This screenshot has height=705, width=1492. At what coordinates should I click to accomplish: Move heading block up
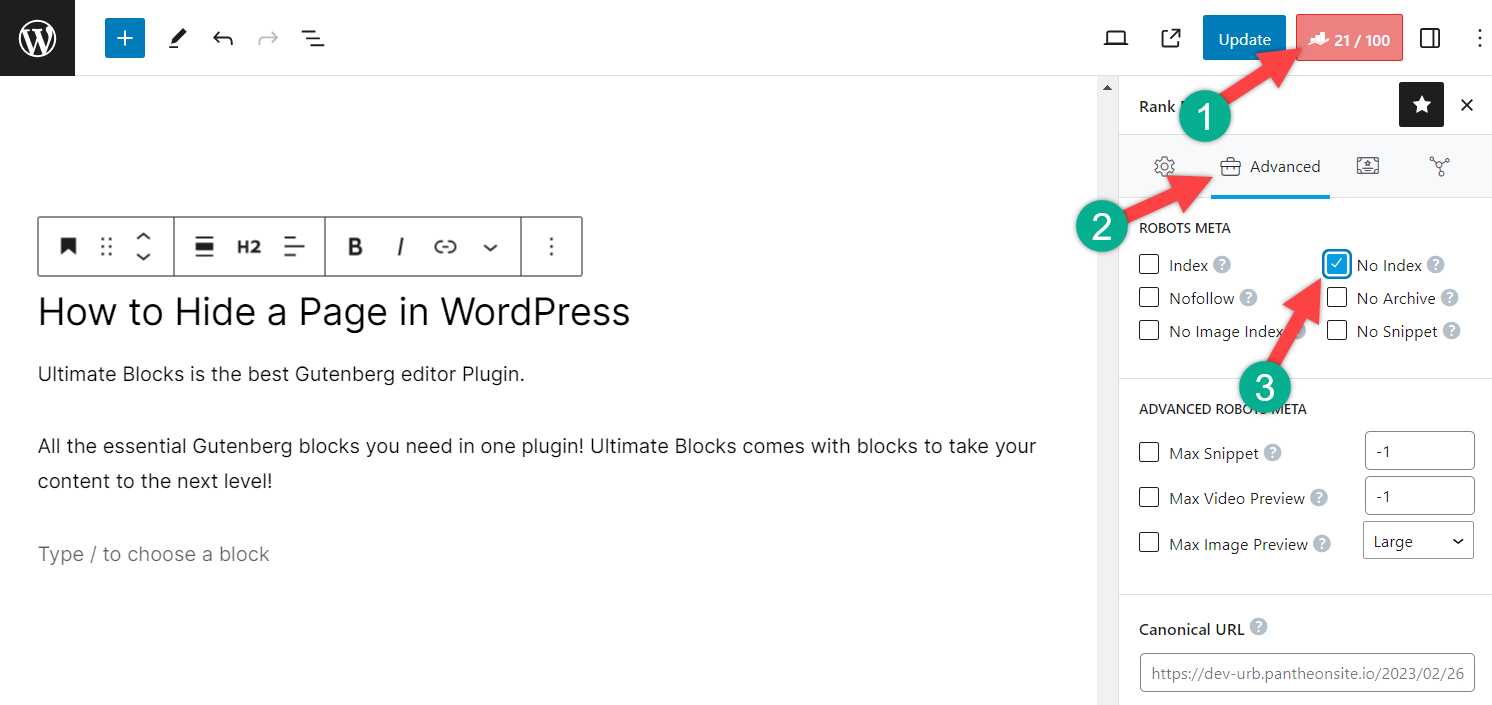coord(143,236)
